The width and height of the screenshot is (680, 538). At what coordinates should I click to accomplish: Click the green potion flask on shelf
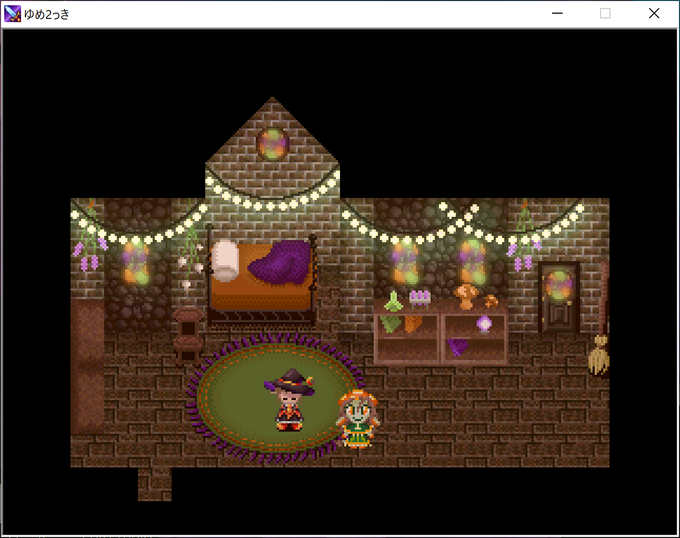point(393,301)
